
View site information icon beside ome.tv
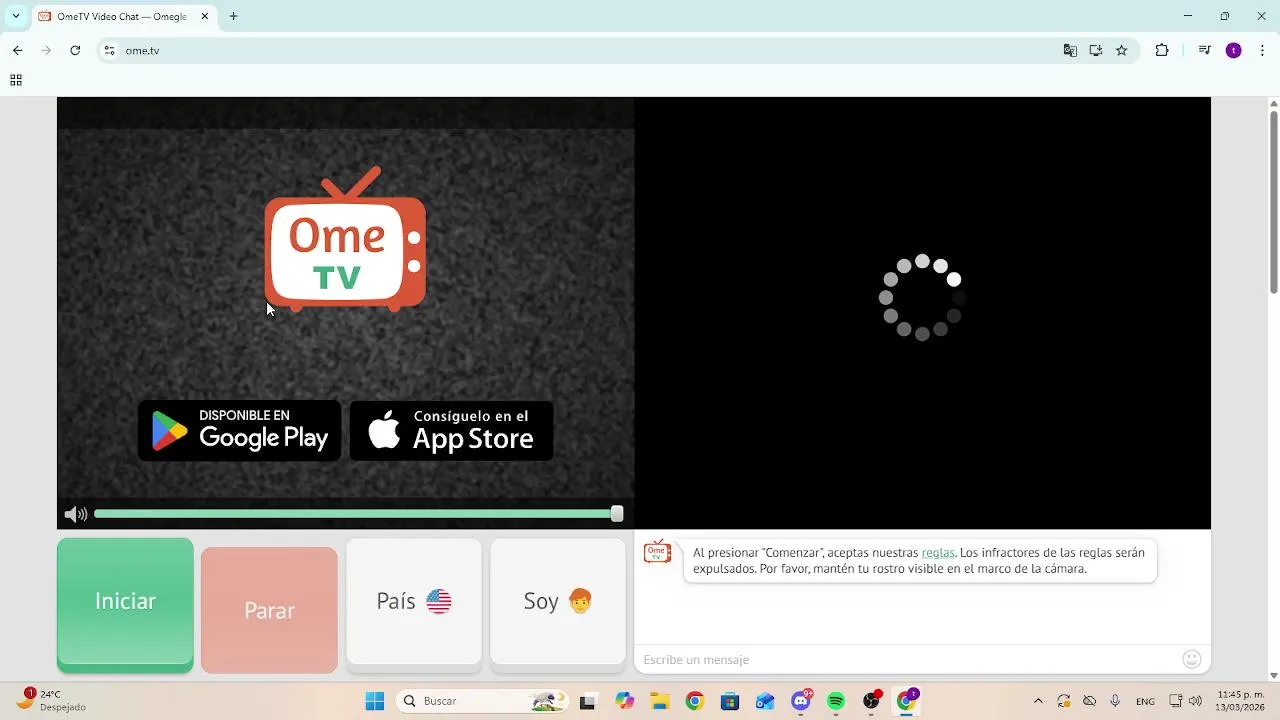[x=110, y=50]
